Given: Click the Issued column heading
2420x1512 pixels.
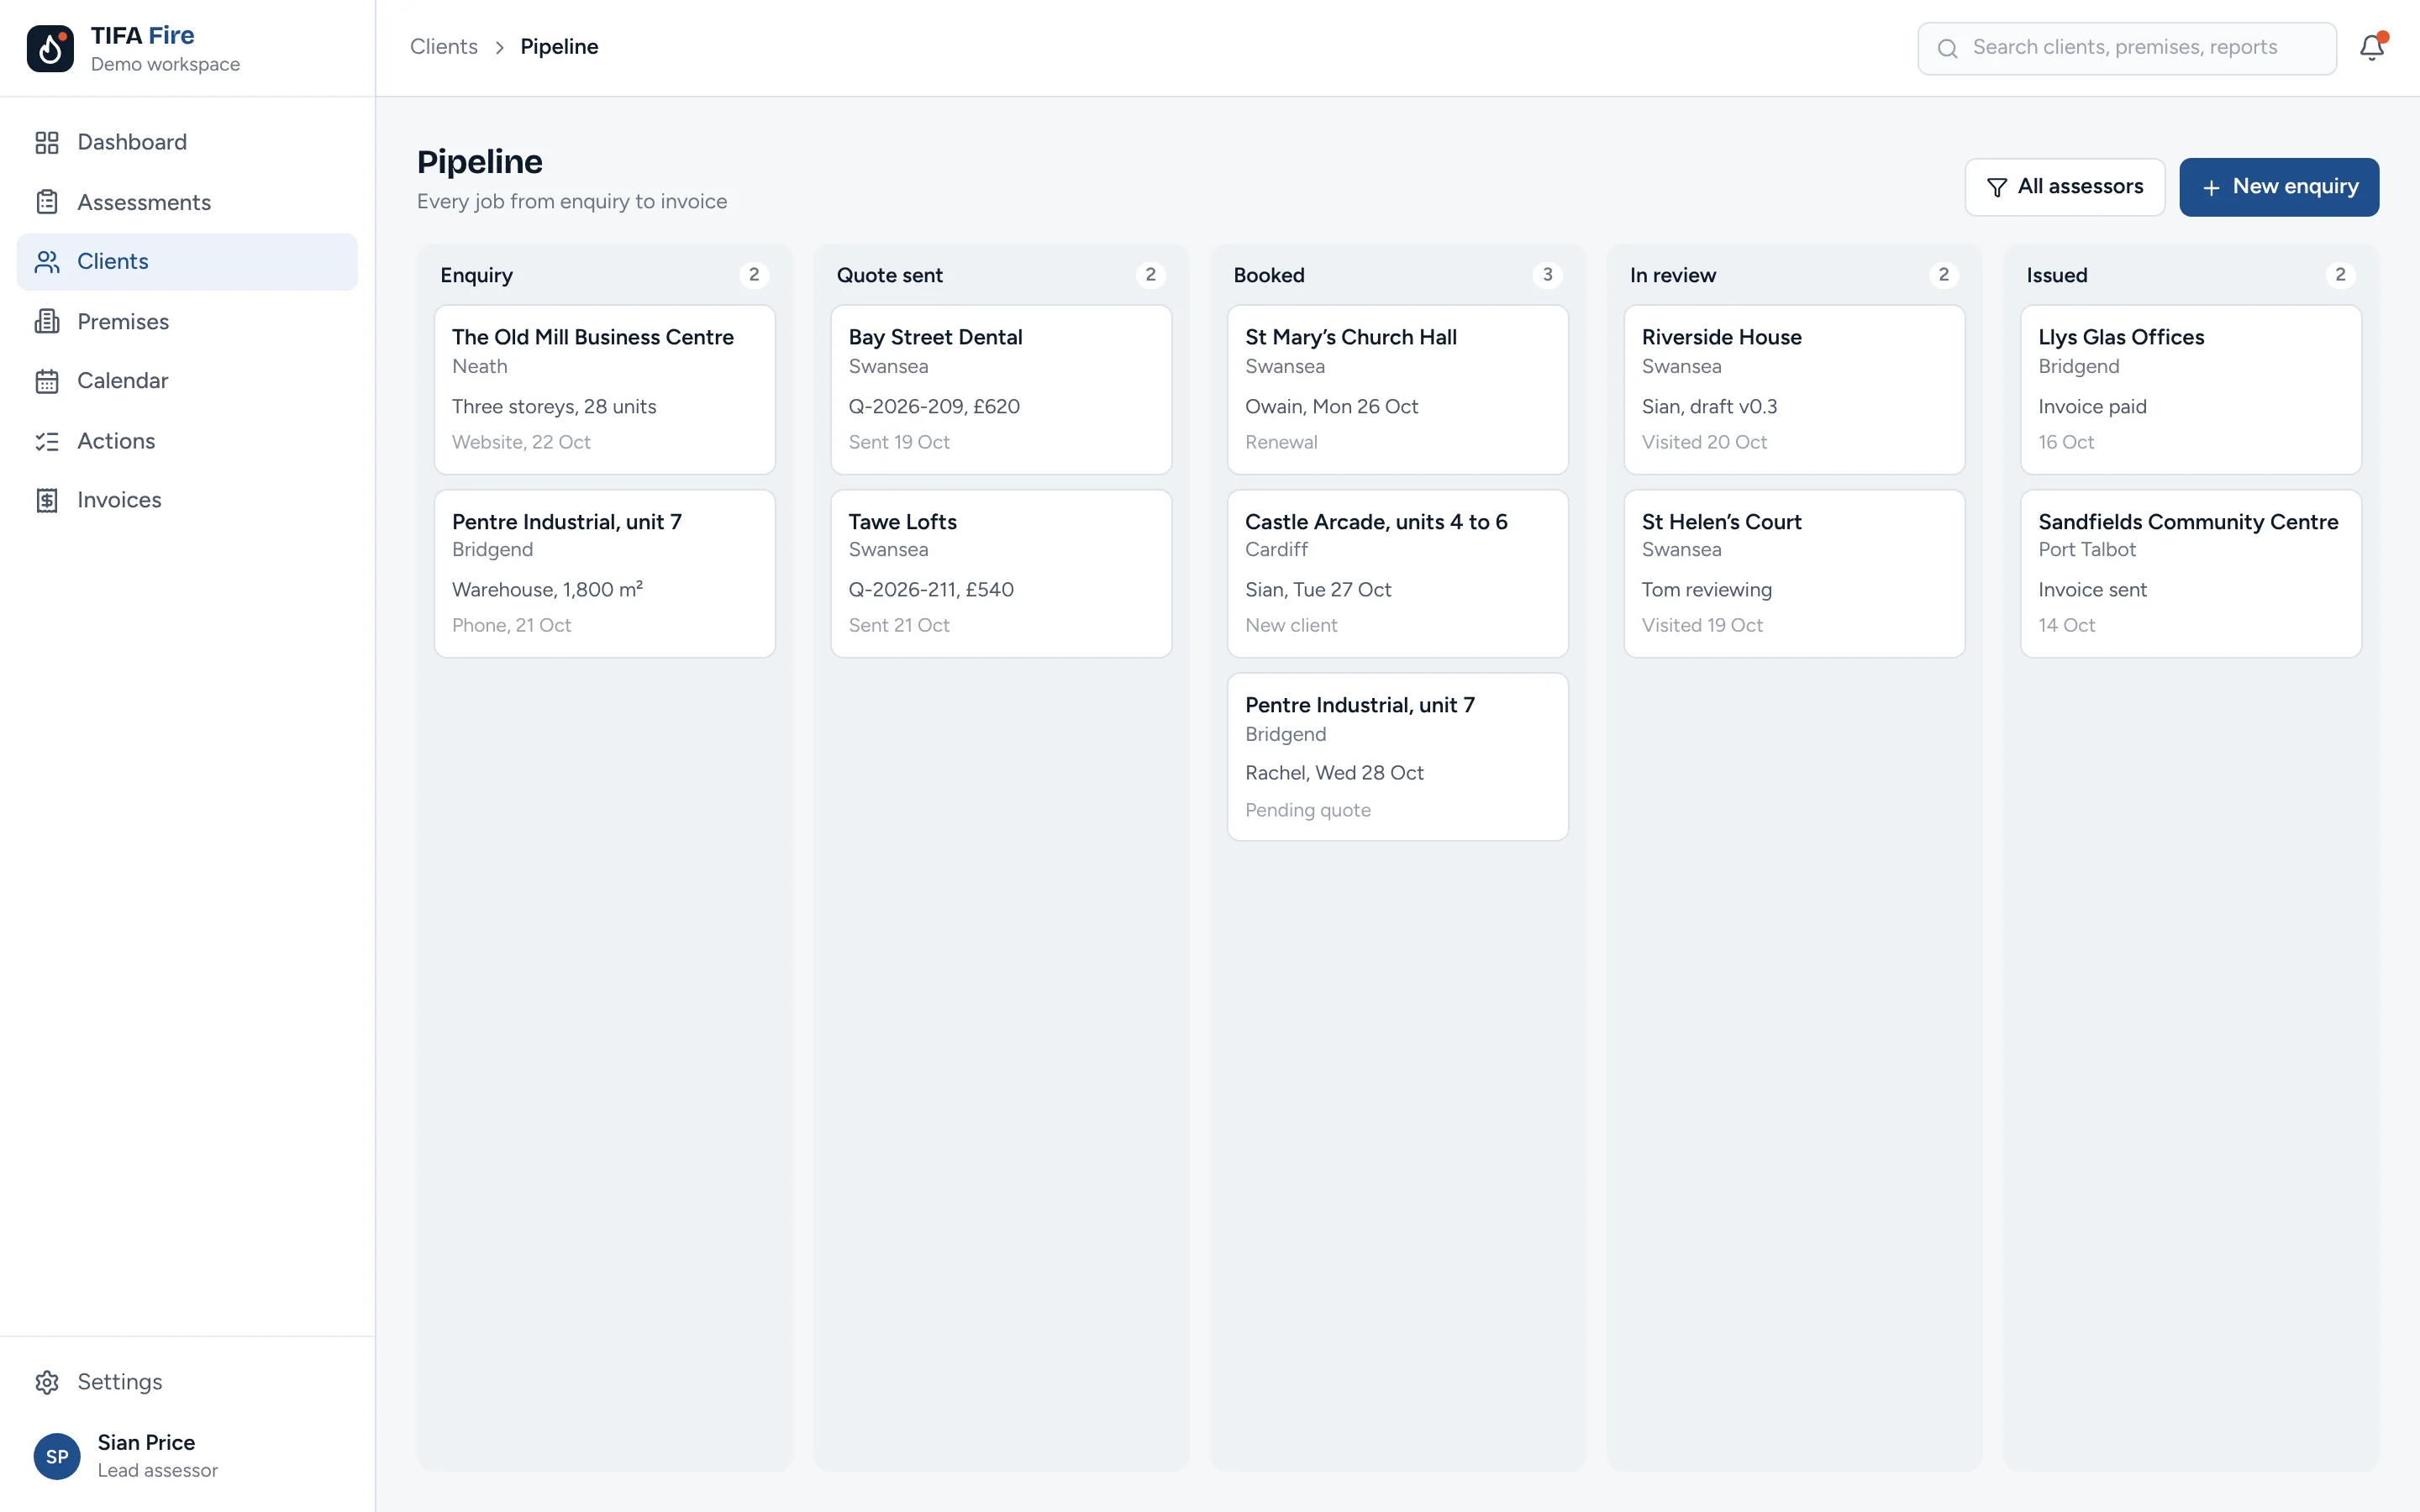Looking at the screenshot, I should (x=2056, y=275).
